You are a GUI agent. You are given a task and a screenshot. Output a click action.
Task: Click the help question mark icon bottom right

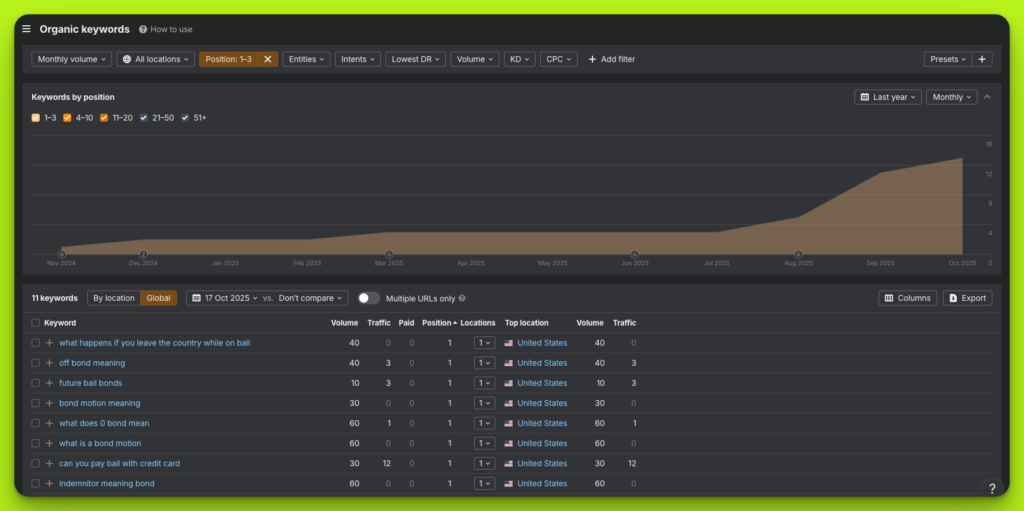(x=991, y=488)
